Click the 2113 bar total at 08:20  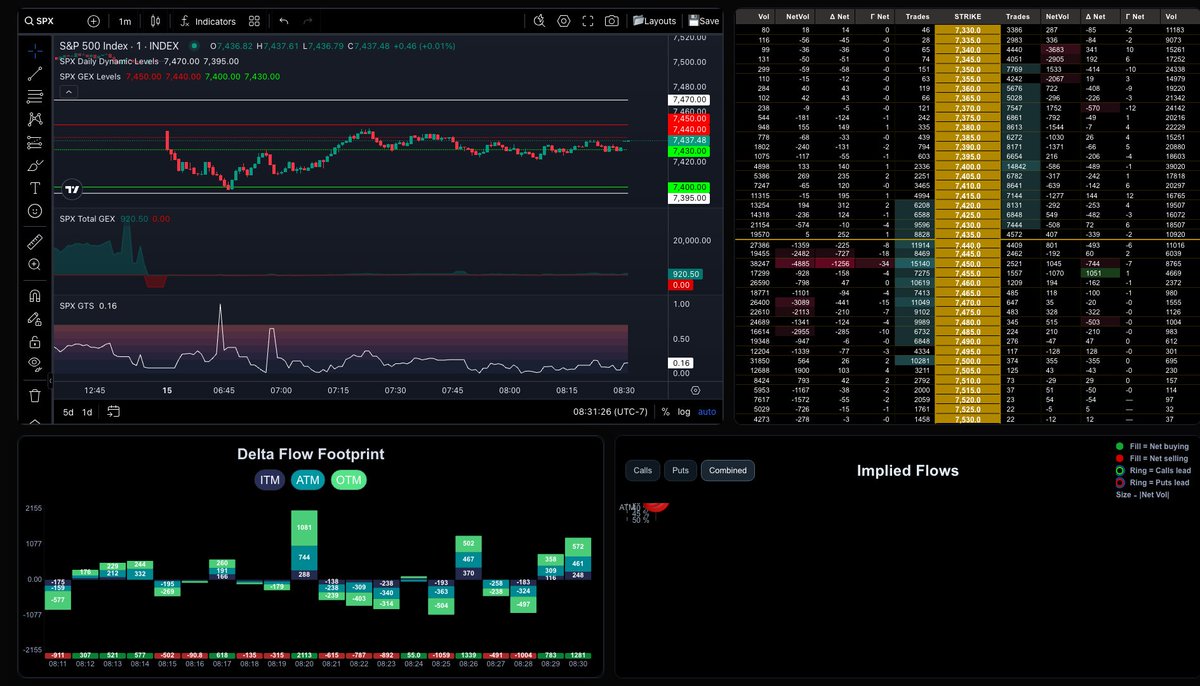tap(305, 655)
